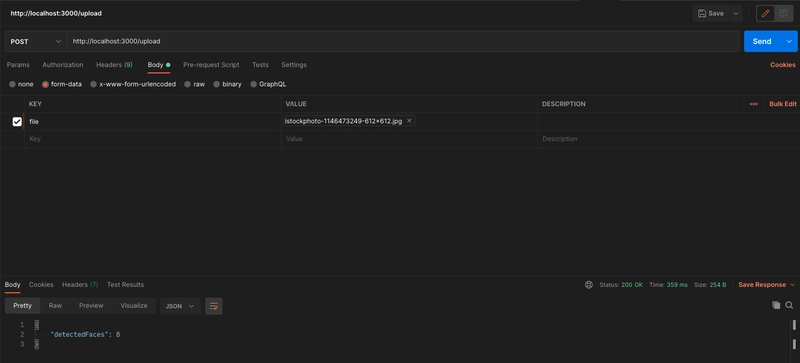Click the floppy disk Save button
This screenshot has height=363, width=800.
pos(711,14)
